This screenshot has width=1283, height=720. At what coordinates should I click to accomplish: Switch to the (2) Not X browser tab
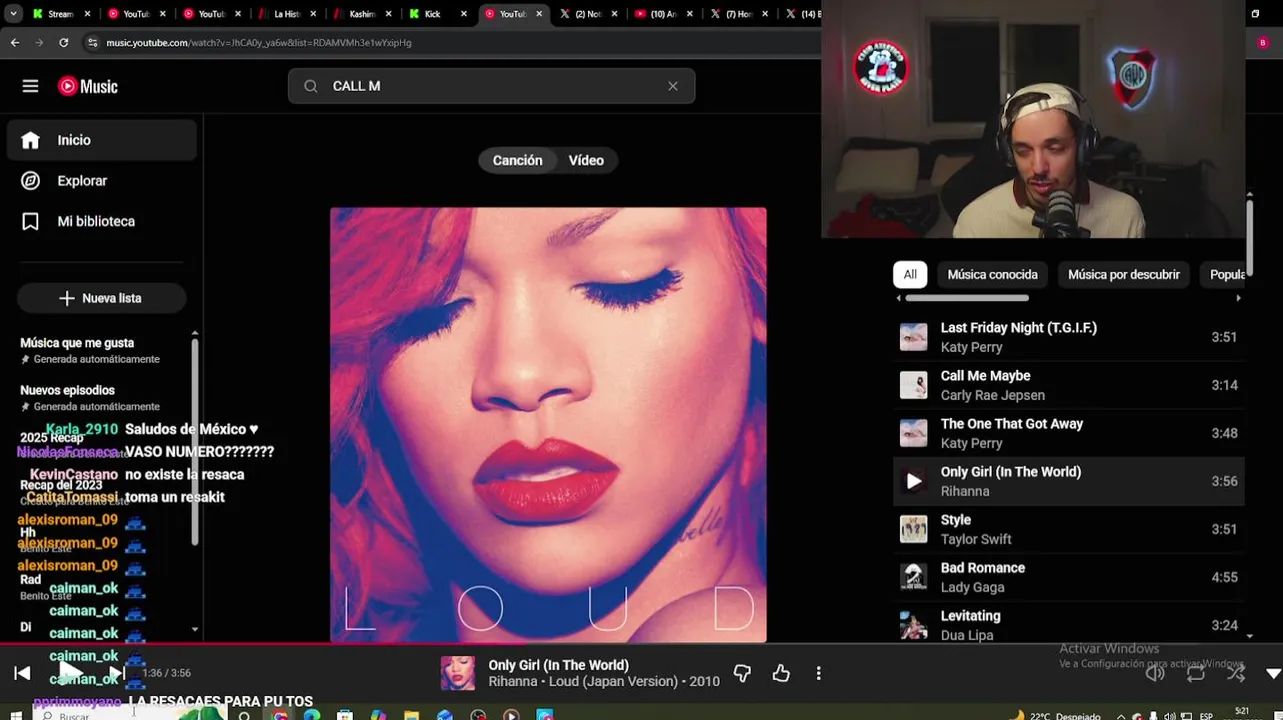(x=588, y=14)
